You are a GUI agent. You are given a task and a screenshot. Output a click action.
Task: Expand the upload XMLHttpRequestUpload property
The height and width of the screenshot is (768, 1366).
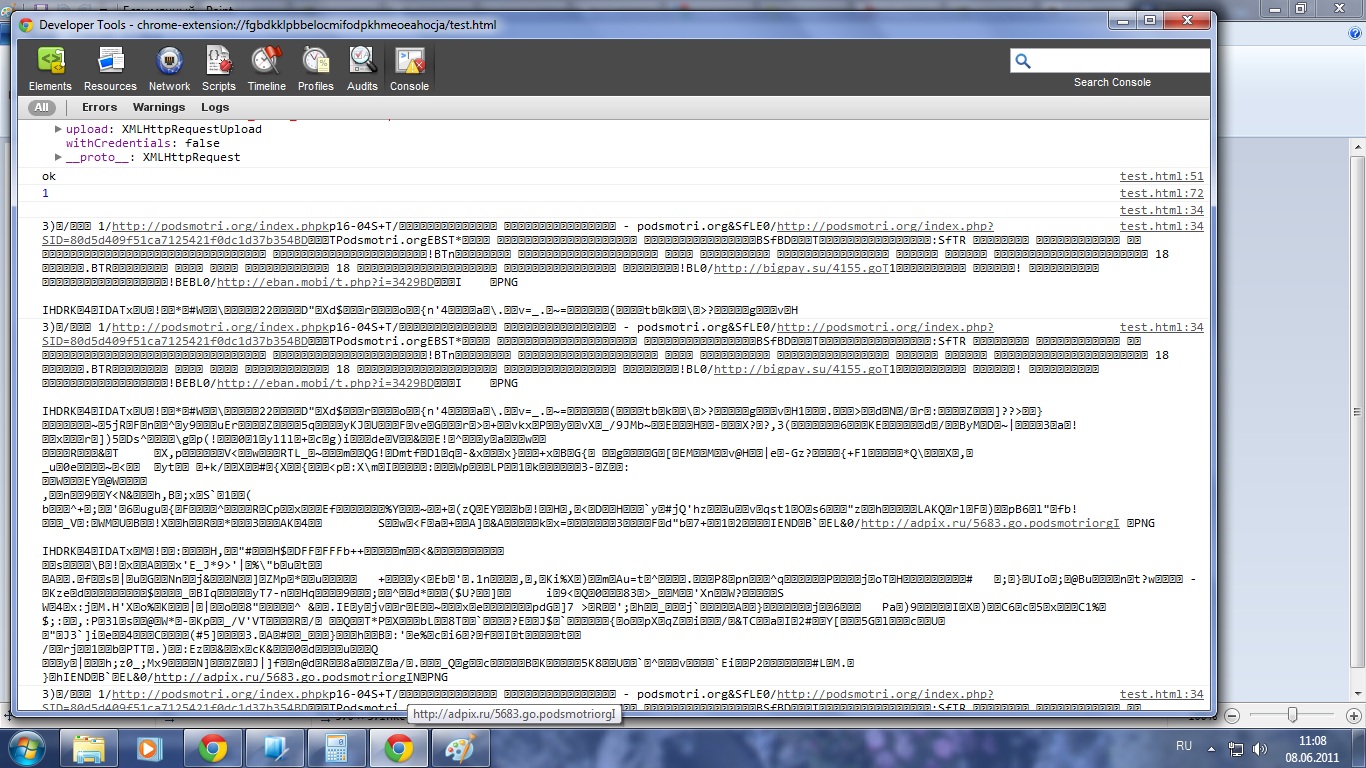(58, 130)
